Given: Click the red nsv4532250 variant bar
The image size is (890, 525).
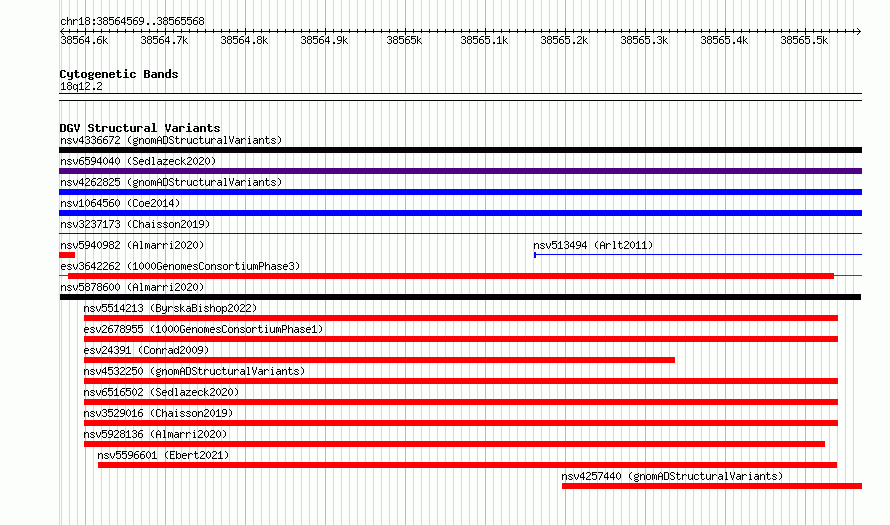Looking at the screenshot, I should pos(461,381).
